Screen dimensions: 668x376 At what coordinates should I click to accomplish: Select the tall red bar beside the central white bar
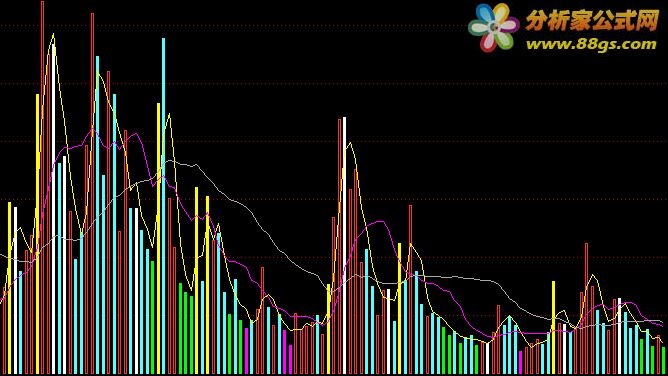(x=340, y=247)
